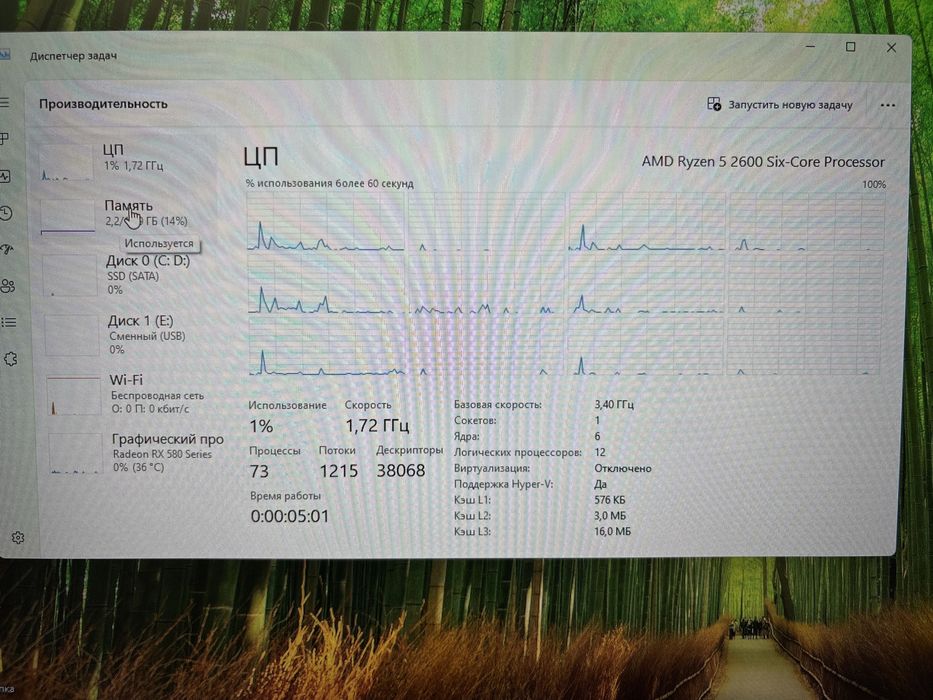Open Task Manager settings gear icon
This screenshot has height=700, width=933.
click(18, 538)
